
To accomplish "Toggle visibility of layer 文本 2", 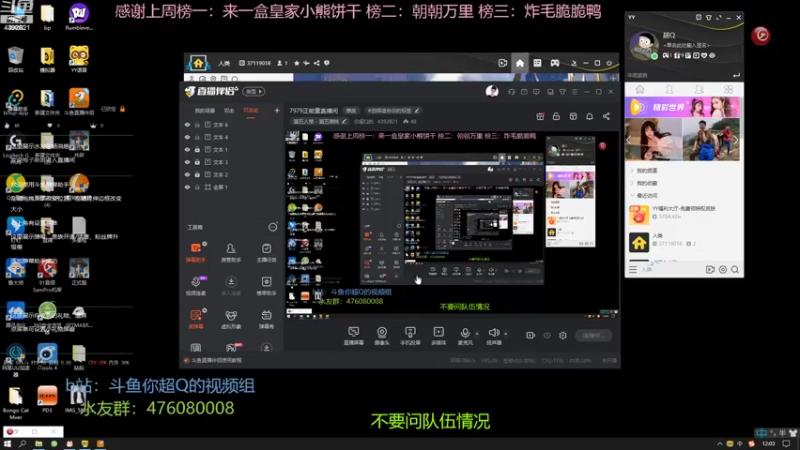I will coord(187,174).
